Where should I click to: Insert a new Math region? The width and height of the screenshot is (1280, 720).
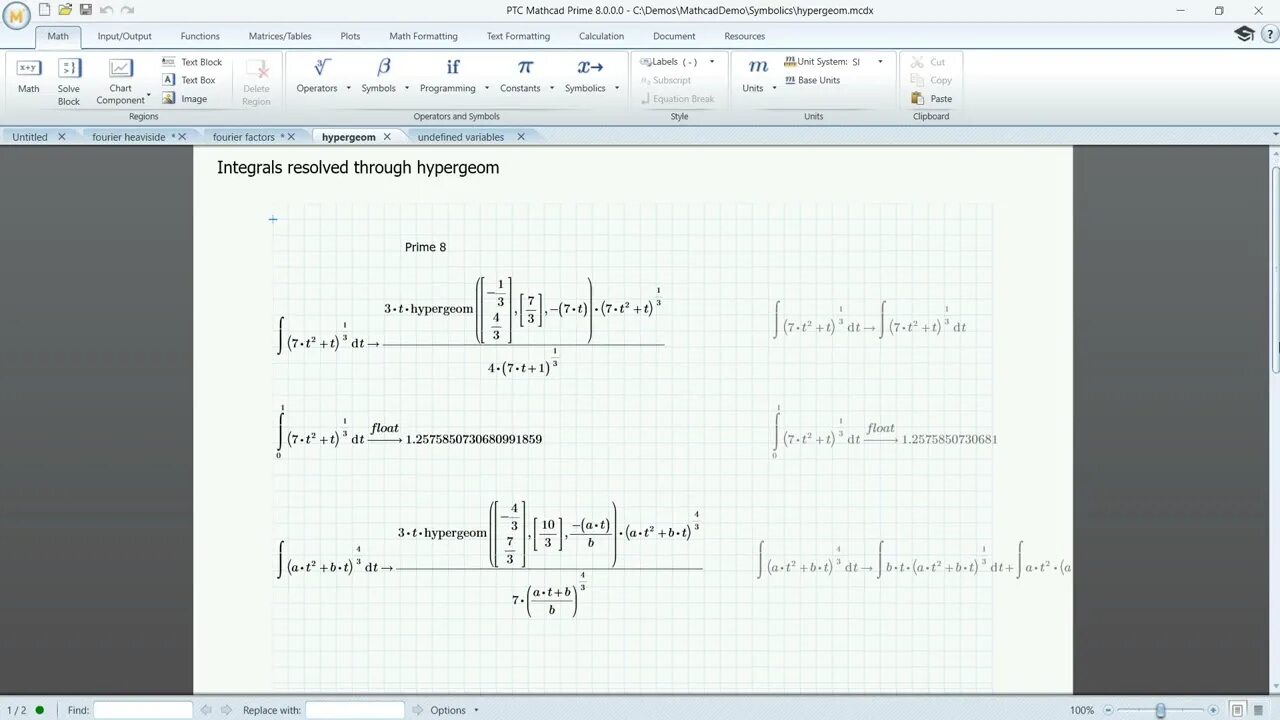pos(28,75)
